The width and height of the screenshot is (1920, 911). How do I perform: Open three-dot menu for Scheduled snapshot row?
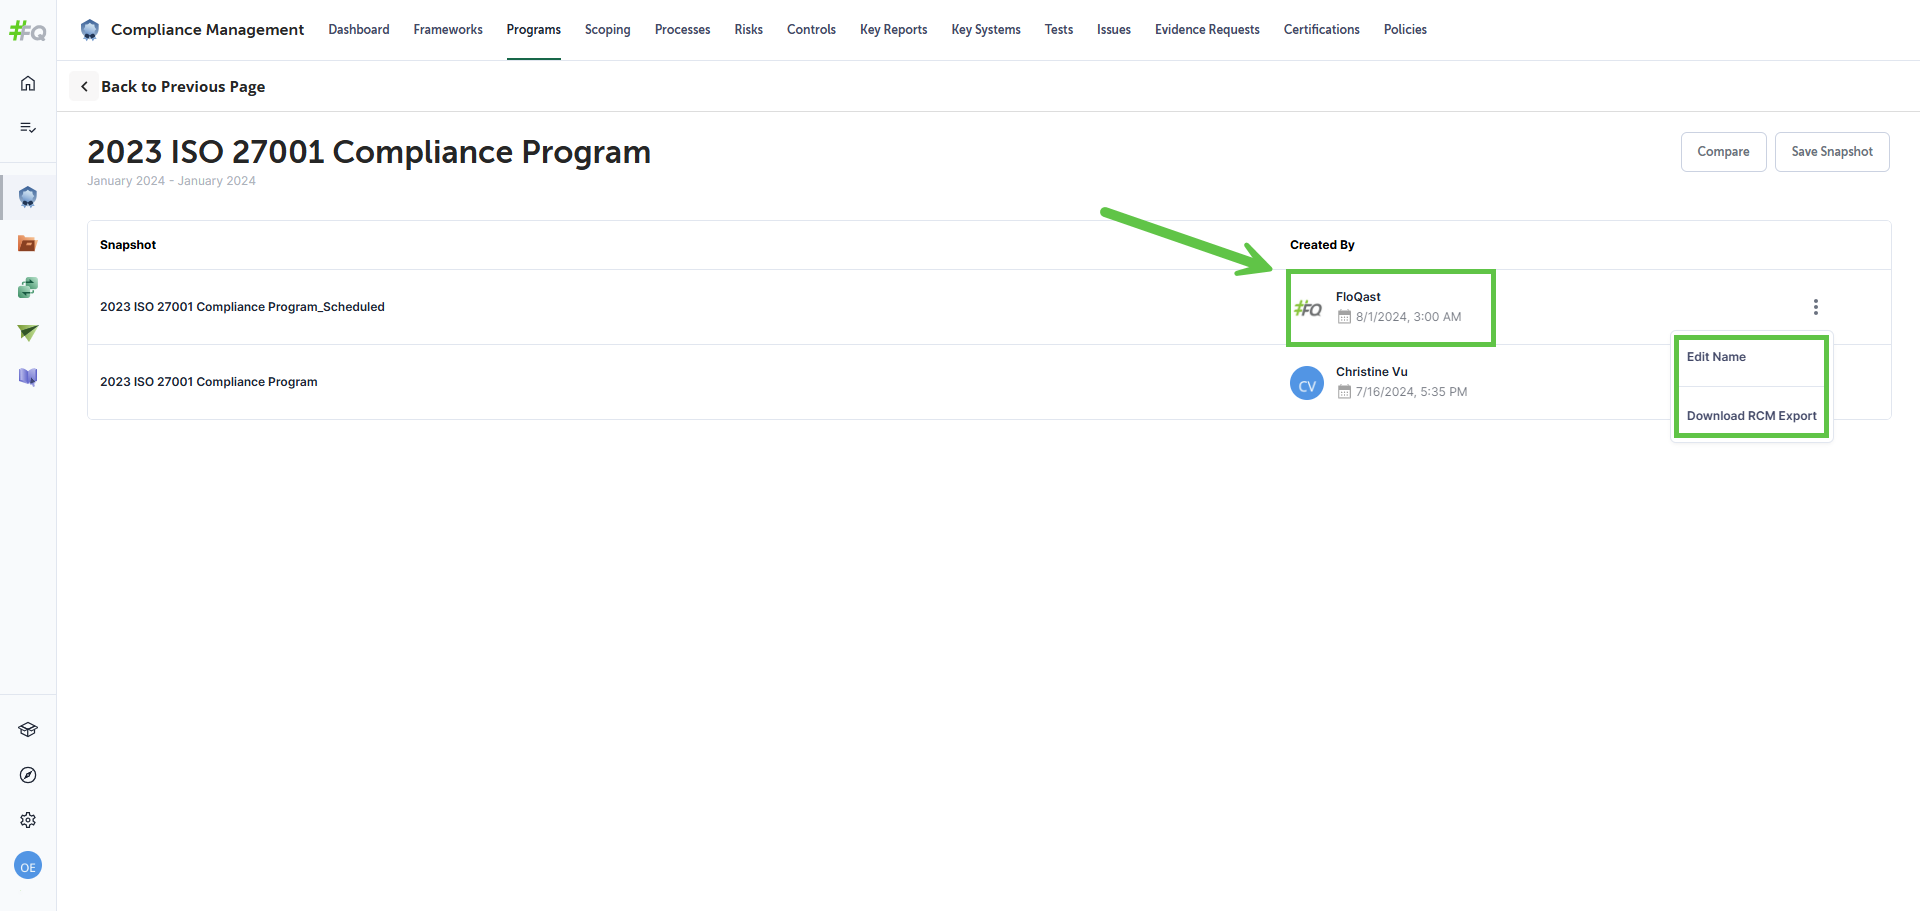1816,307
